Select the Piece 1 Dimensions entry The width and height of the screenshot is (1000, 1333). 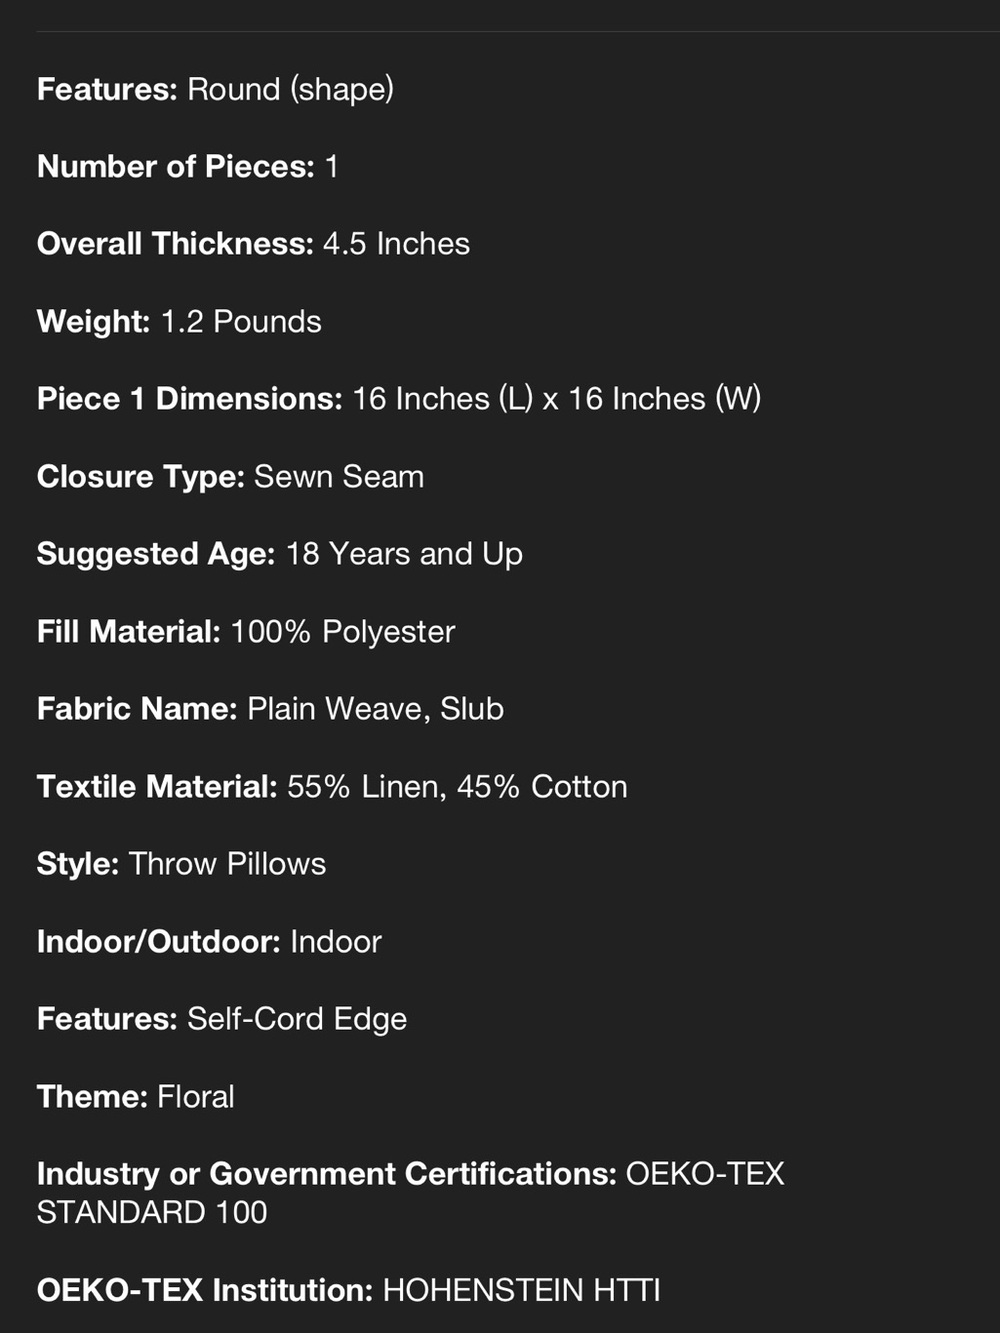tap(399, 399)
